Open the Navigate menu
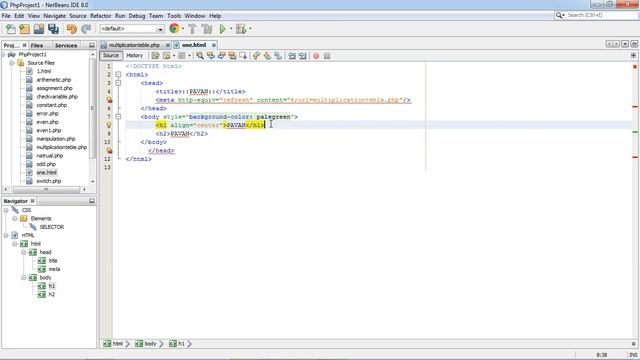The height and width of the screenshot is (360, 640). [54, 16]
